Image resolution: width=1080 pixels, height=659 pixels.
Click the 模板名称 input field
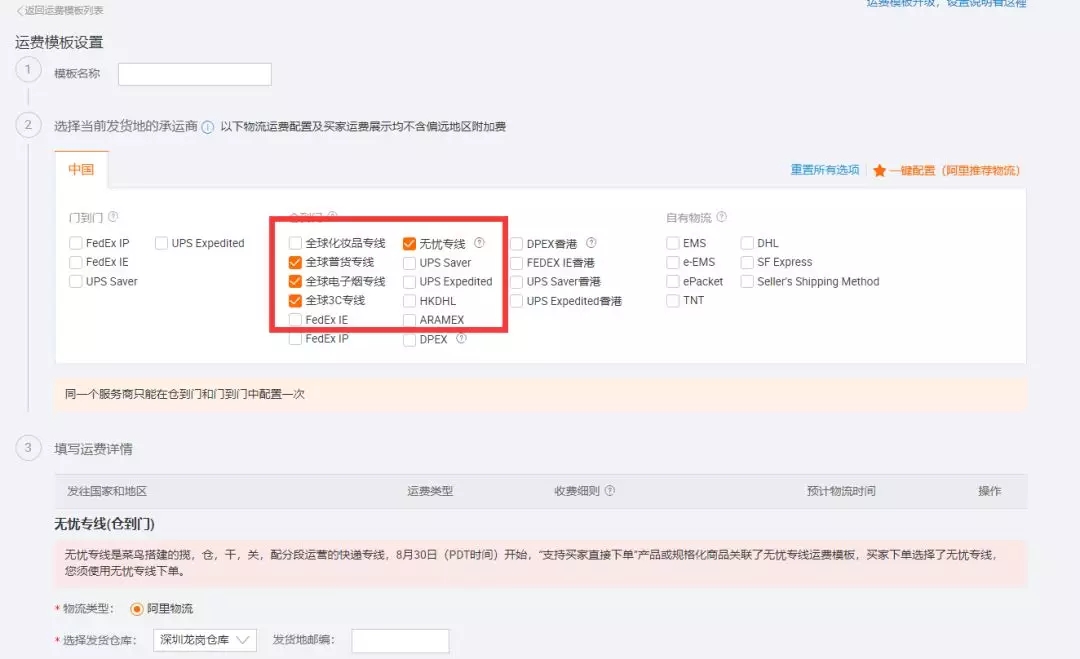point(195,74)
